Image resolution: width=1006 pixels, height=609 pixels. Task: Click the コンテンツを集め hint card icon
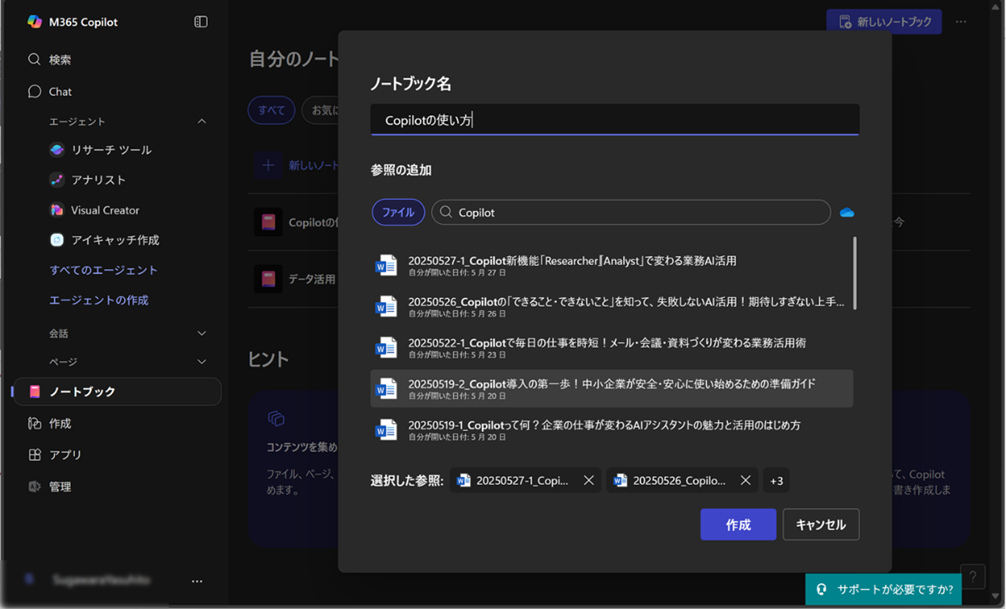click(x=276, y=418)
